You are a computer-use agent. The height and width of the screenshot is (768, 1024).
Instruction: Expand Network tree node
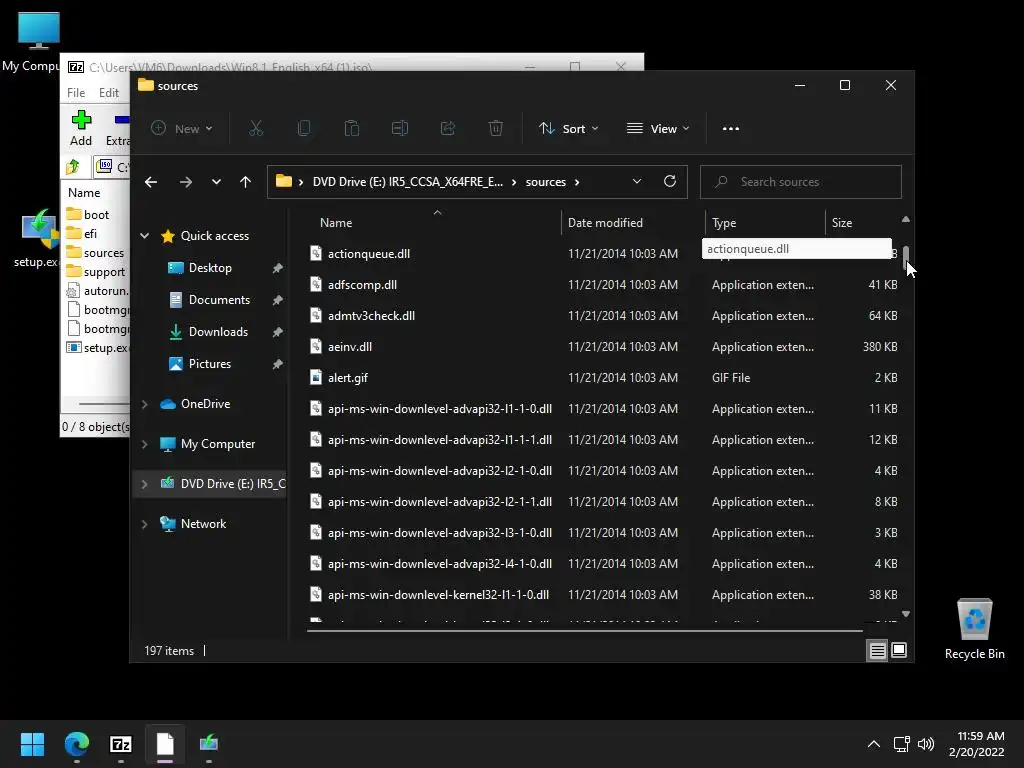(144, 524)
